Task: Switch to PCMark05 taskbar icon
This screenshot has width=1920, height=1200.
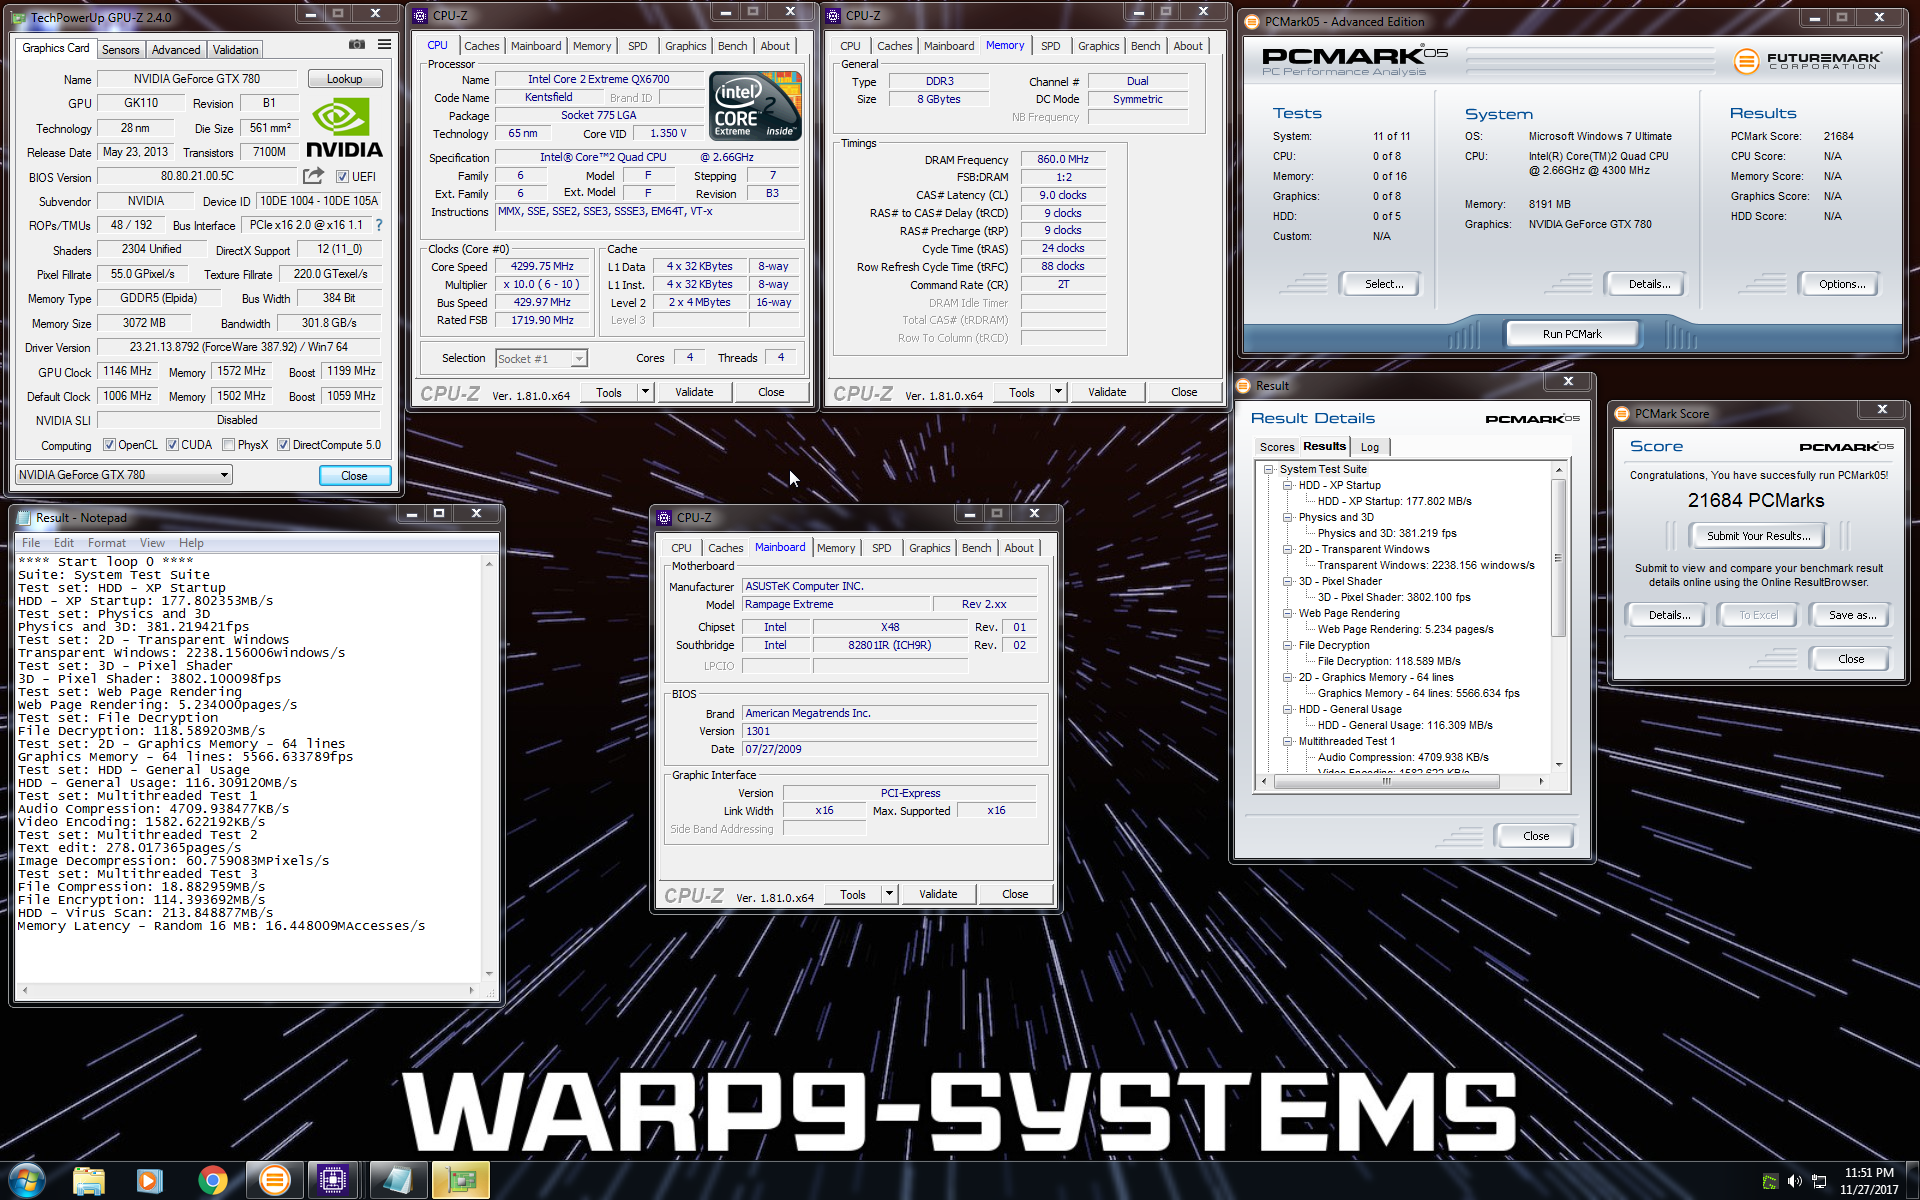Action: (x=274, y=1181)
